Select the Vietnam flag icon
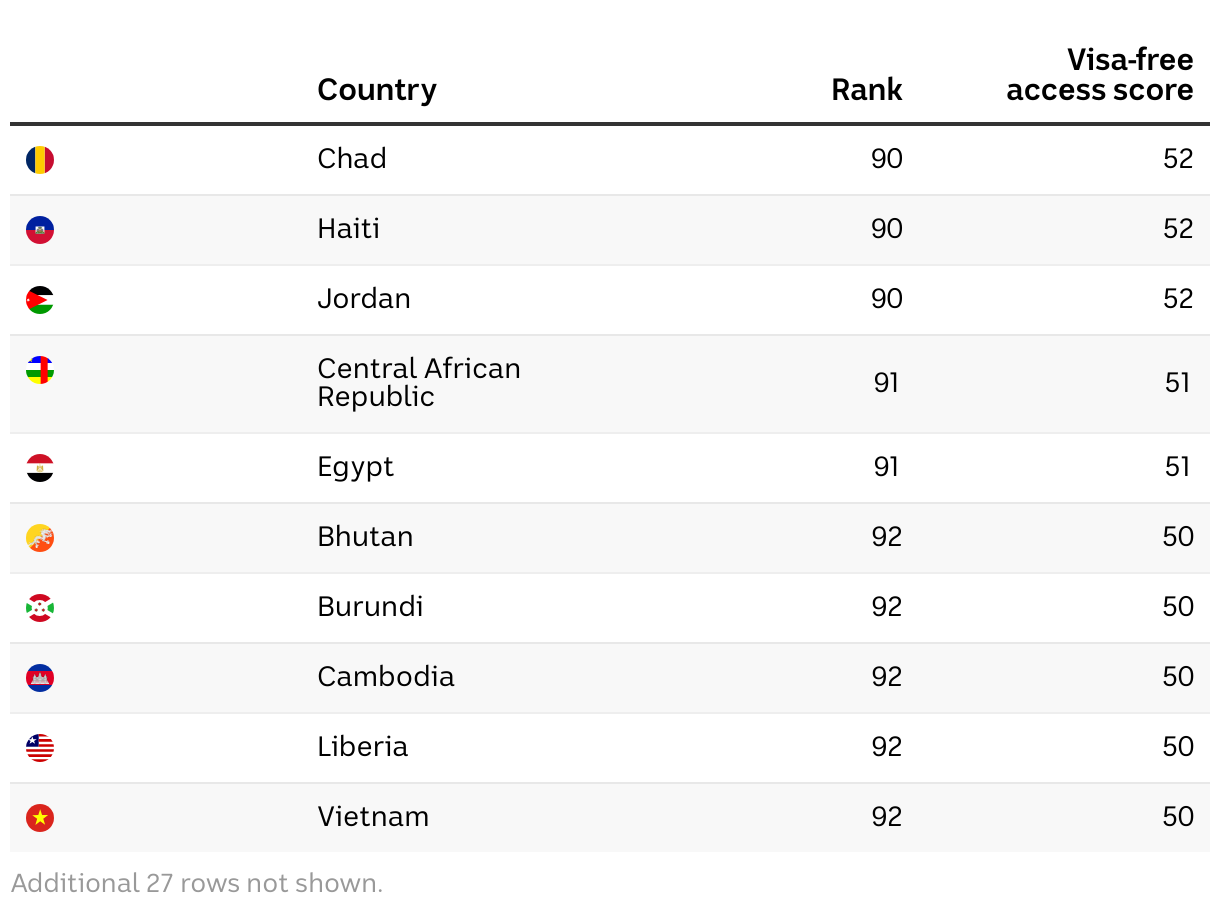The width and height of the screenshot is (1220, 908). tap(40, 818)
